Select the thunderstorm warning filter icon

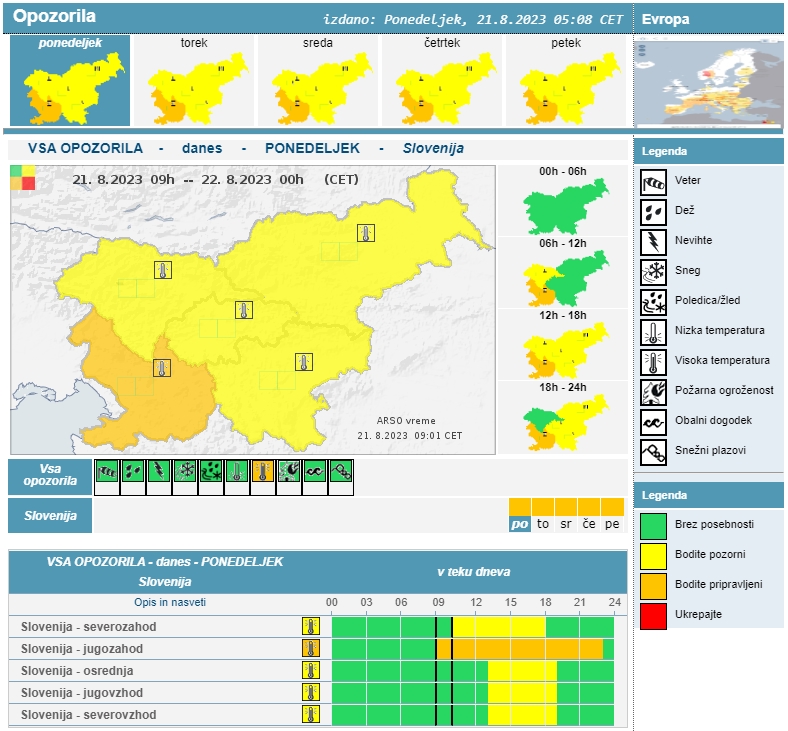point(159,472)
